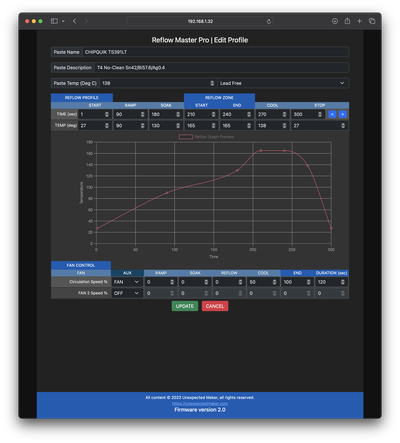
Task: Click the Circulation Speed REFLOW field
Action: 229,282
